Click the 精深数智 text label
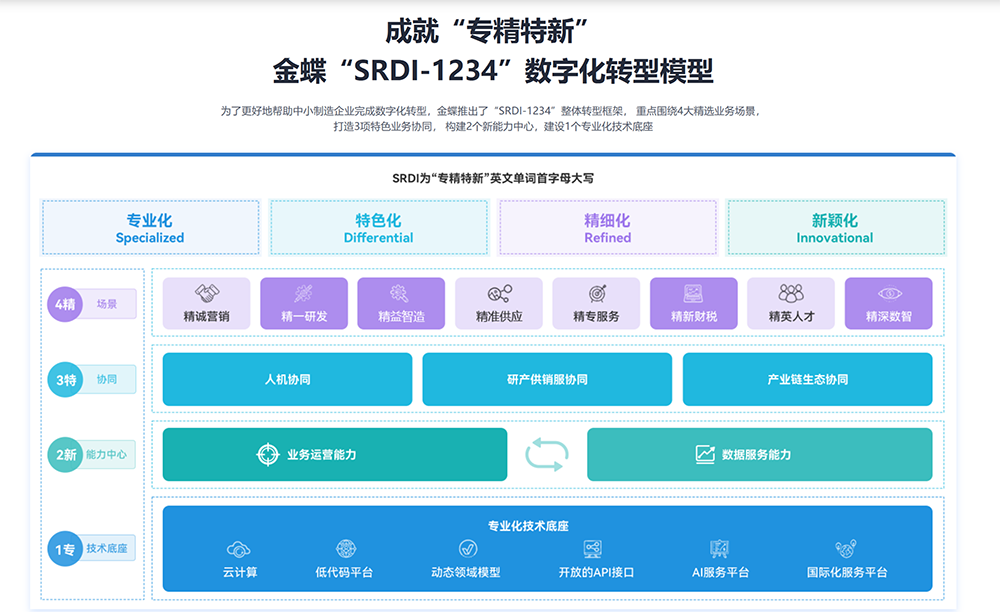1000x612 pixels. click(x=889, y=316)
